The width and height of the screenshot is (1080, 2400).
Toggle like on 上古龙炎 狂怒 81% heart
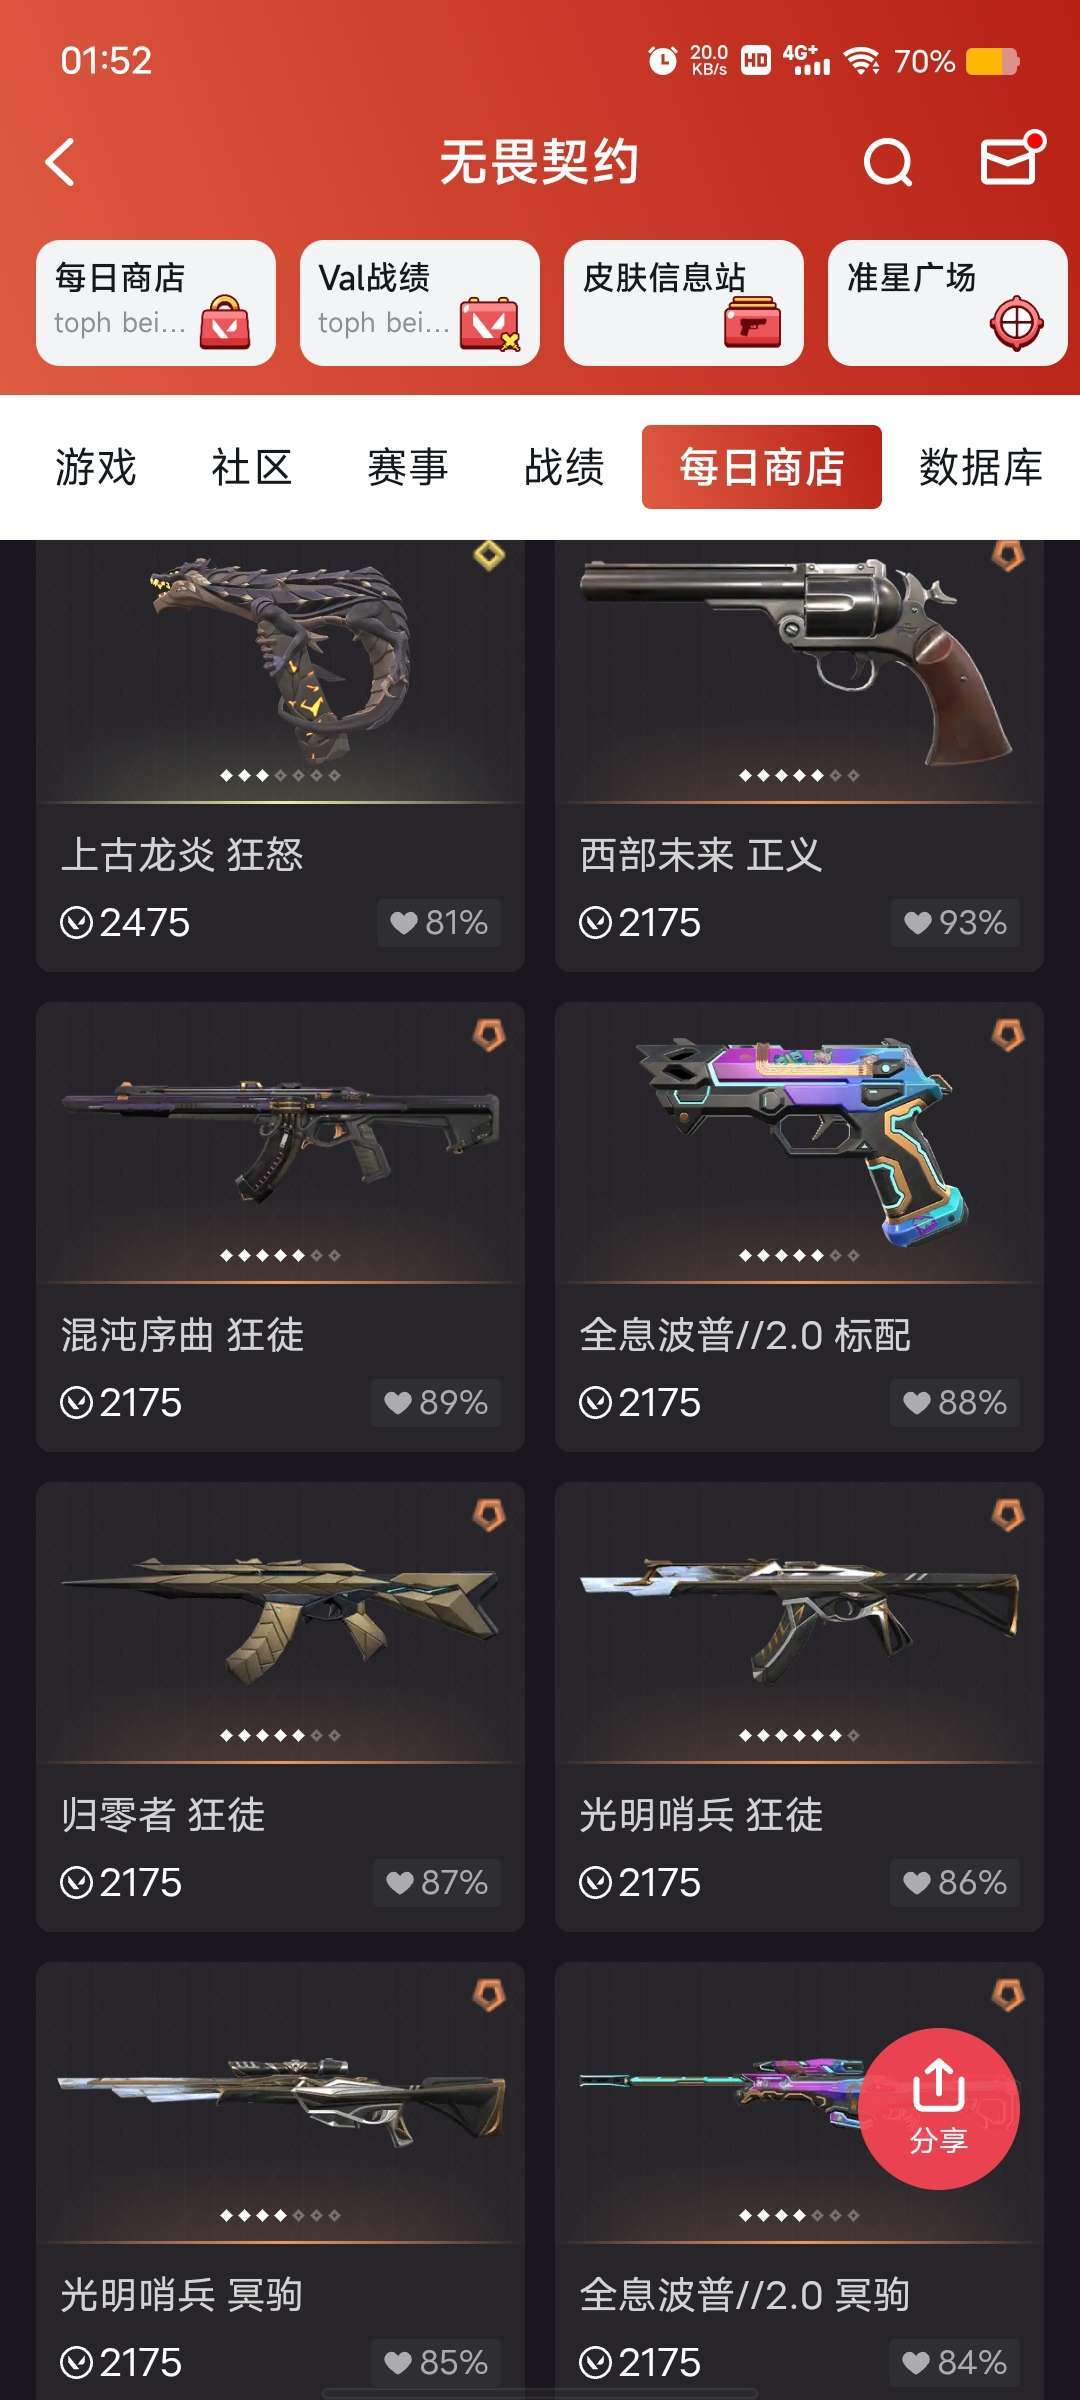point(439,922)
